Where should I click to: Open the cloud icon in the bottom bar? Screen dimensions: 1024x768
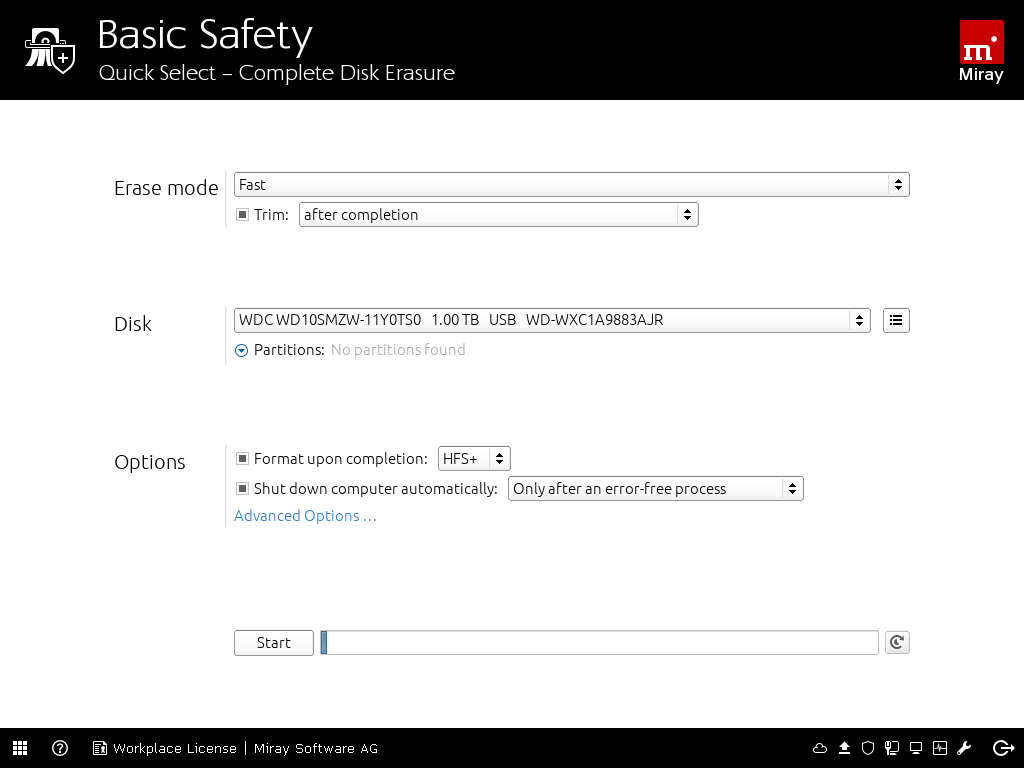click(x=820, y=748)
